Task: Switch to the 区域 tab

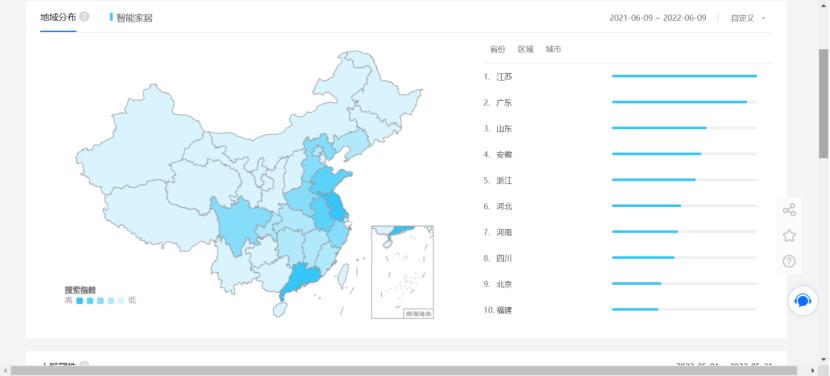Action: tap(526, 49)
